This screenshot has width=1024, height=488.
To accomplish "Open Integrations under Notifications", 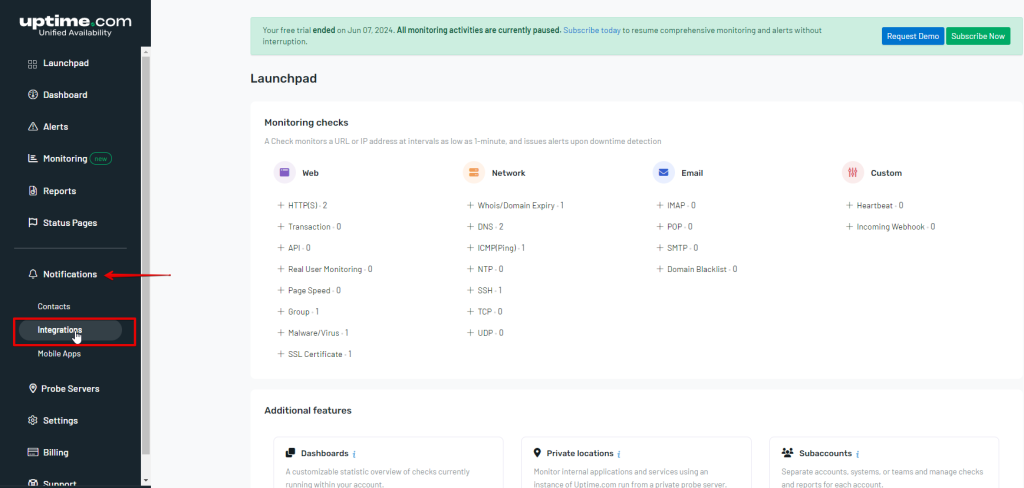I will pos(60,330).
